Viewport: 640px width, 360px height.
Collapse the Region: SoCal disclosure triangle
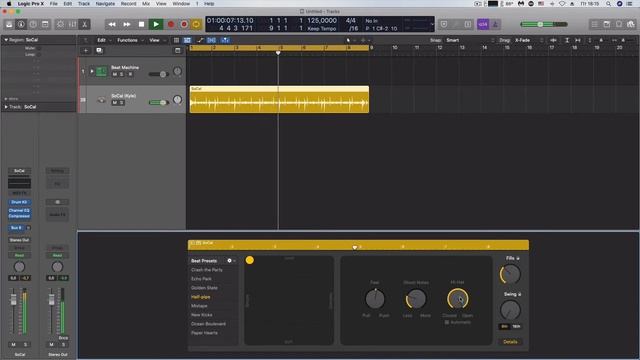6,40
